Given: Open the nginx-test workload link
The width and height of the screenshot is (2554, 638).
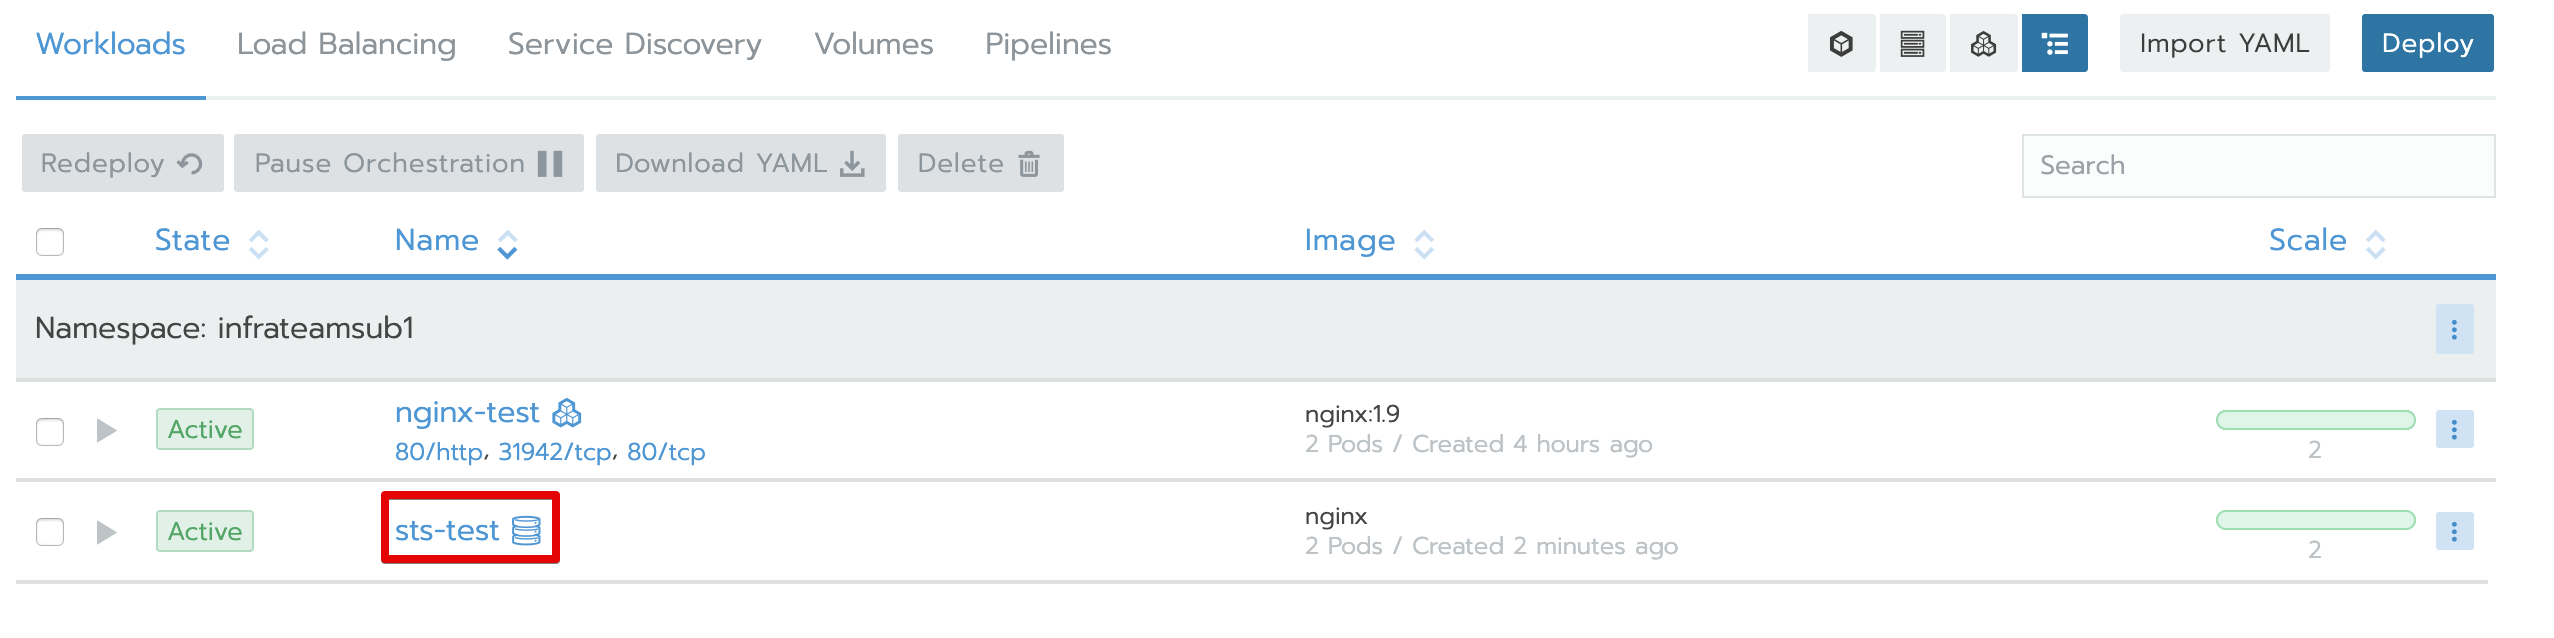Looking at the screenshot, I should pos(467,412).
